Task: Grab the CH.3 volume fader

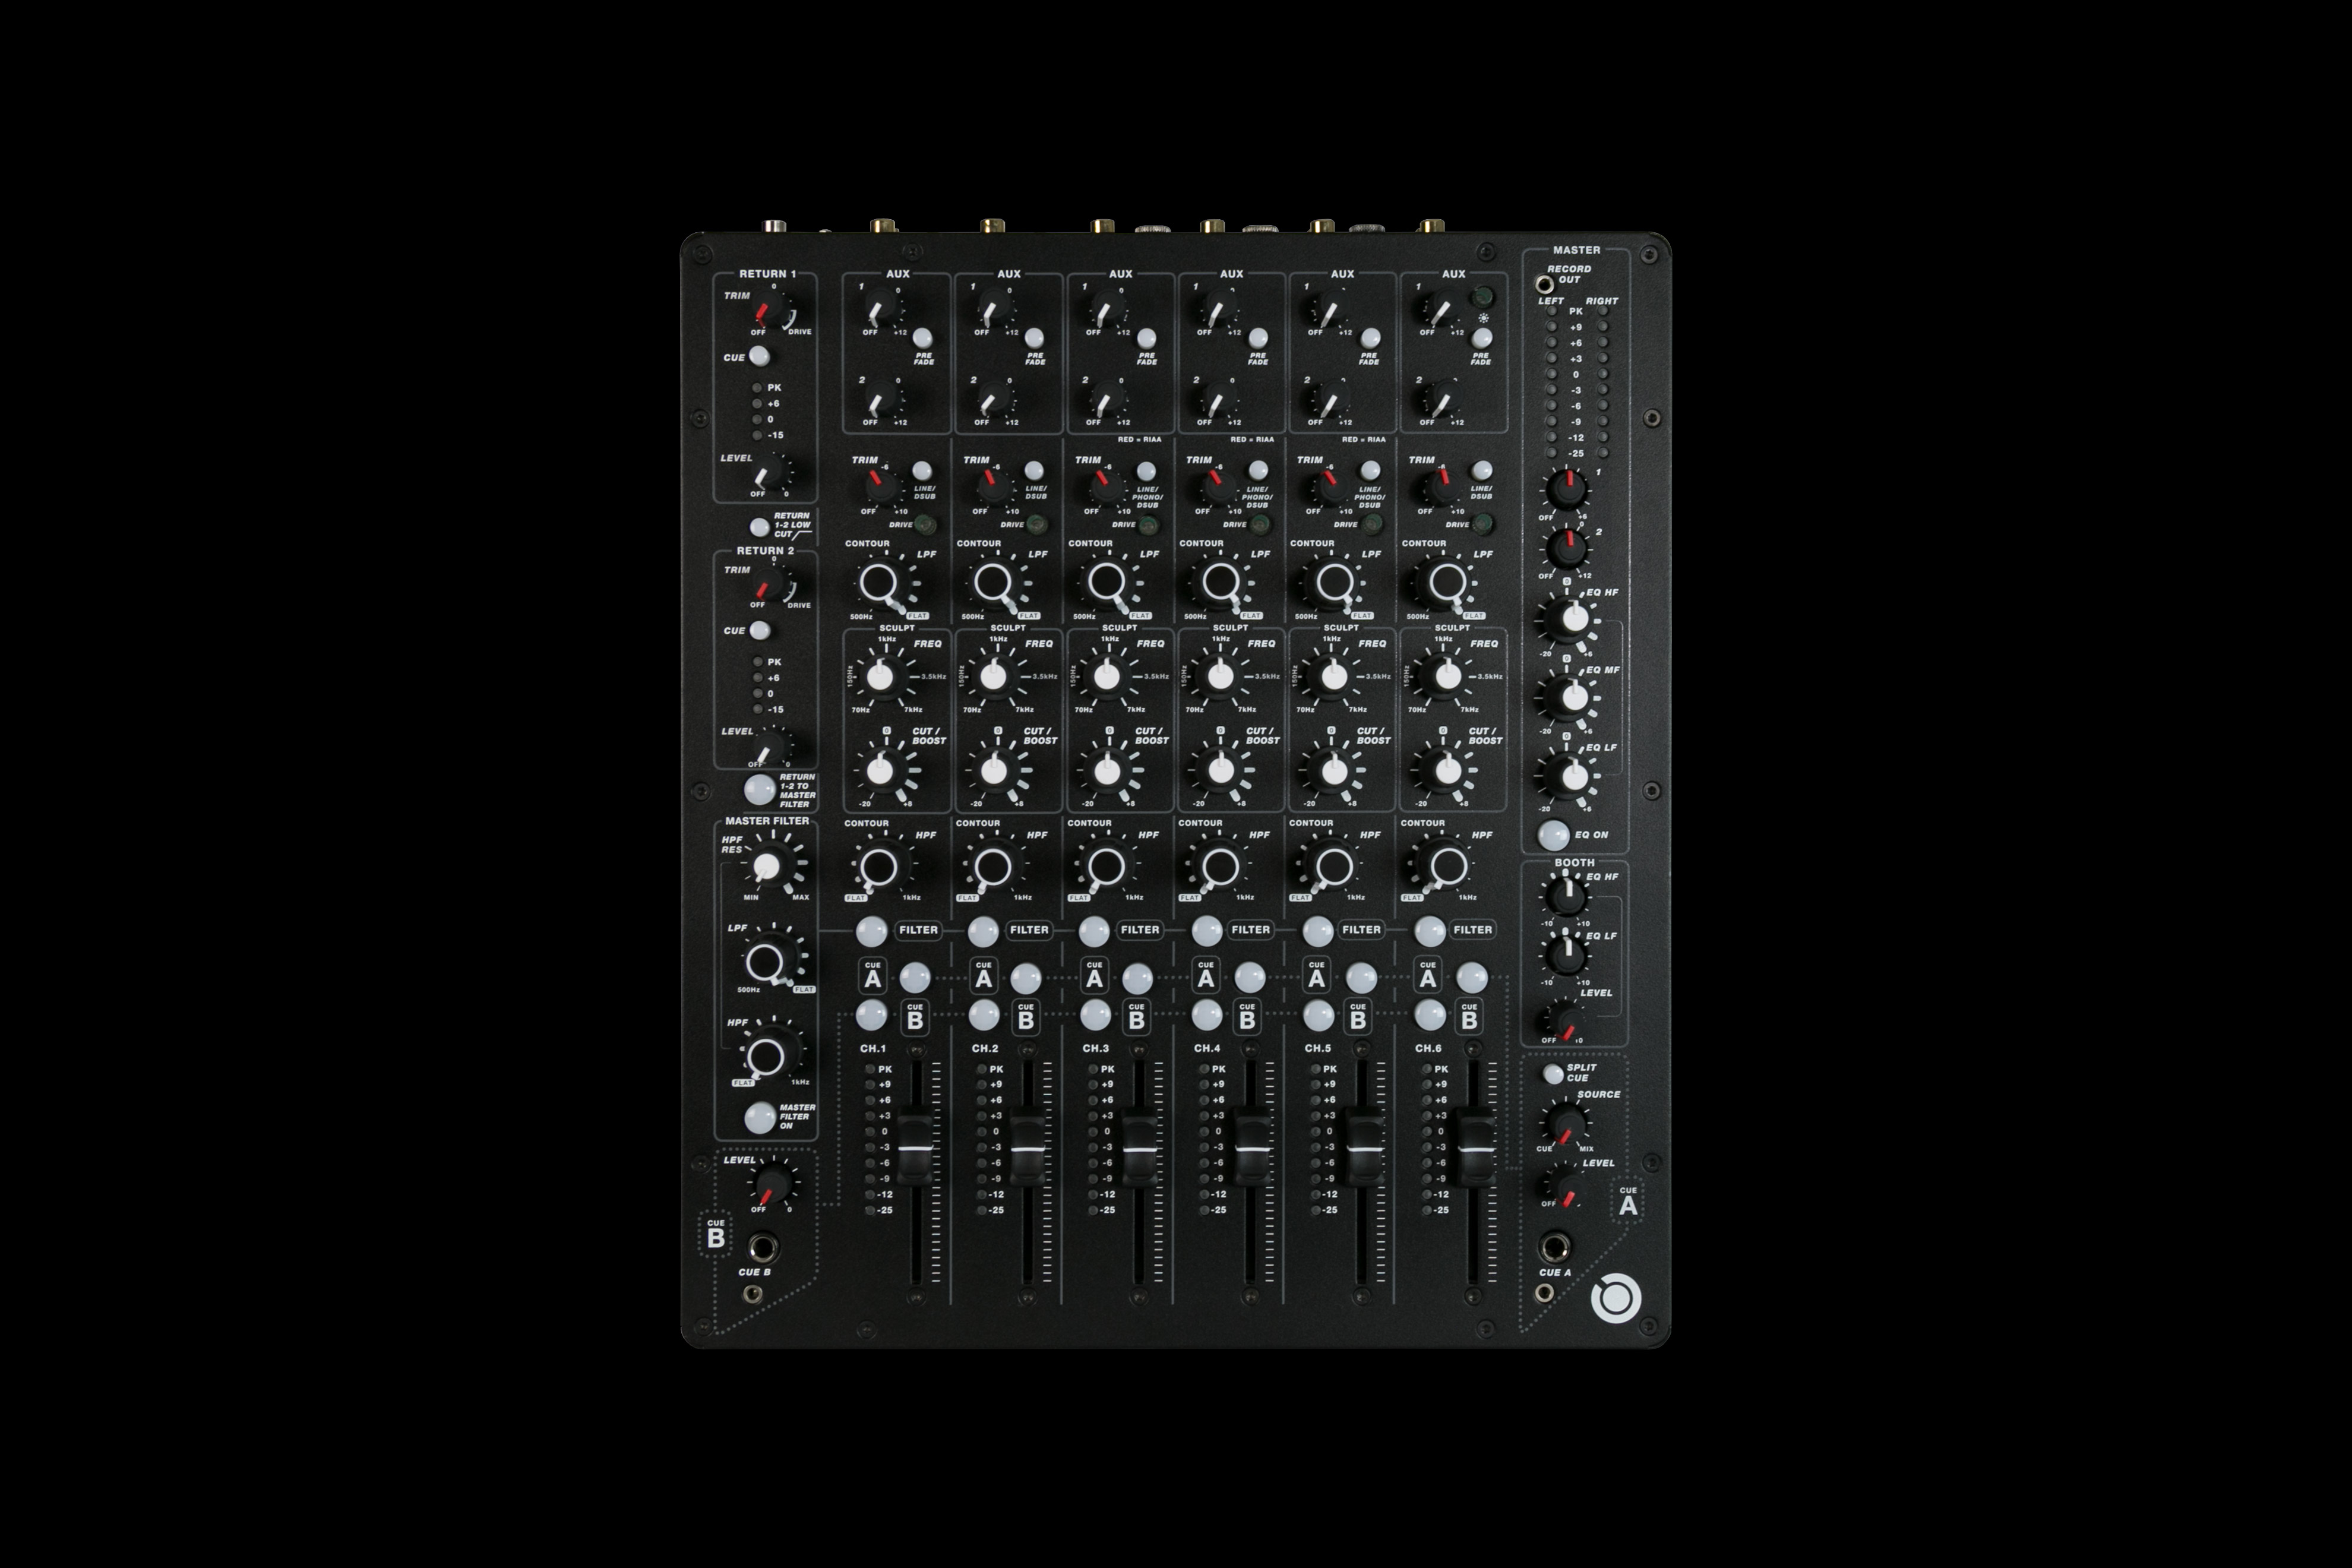Action: click(x=1138, y=1148)
